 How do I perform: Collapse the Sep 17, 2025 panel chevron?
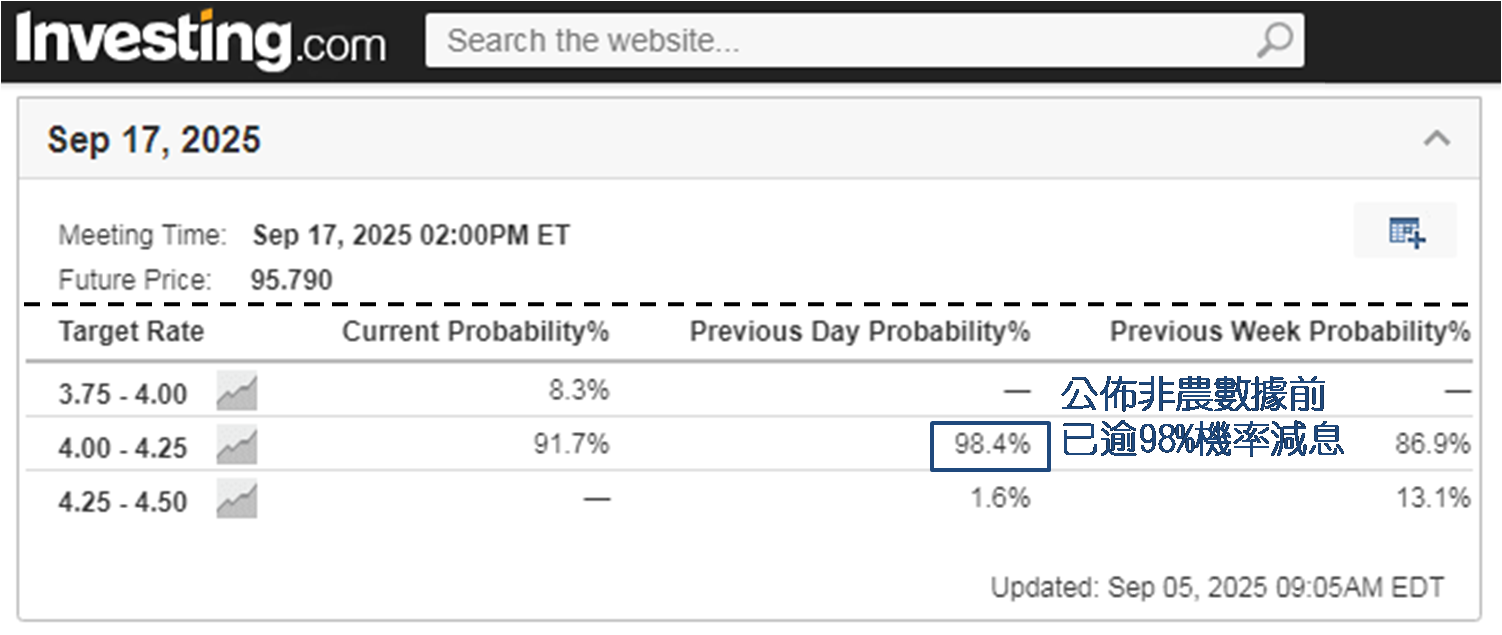tap(1436, 139)
